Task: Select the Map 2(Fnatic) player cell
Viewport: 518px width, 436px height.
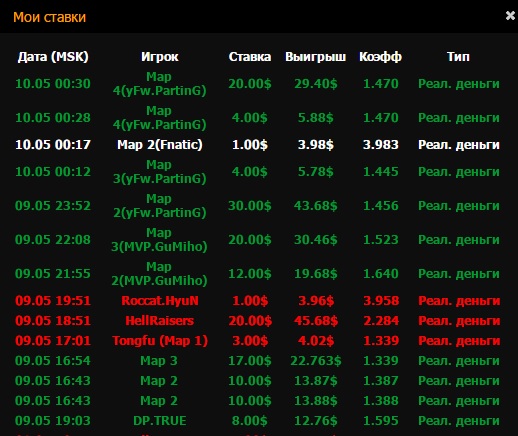Action: [x=160, y=145]
